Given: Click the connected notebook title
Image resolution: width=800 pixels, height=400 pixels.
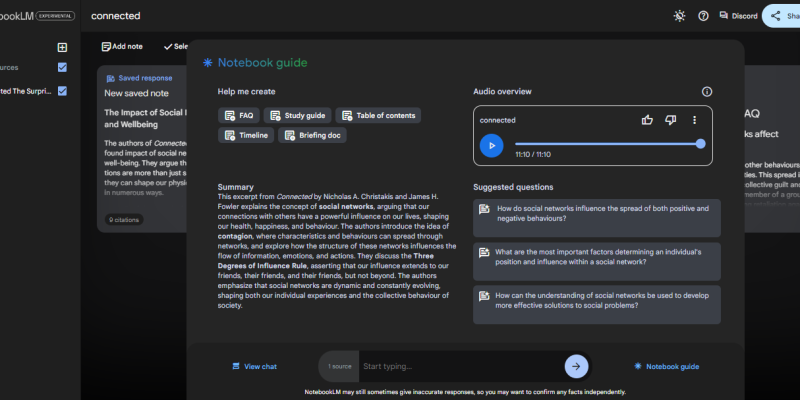Looking at the screenshot, I should (115, 16).
